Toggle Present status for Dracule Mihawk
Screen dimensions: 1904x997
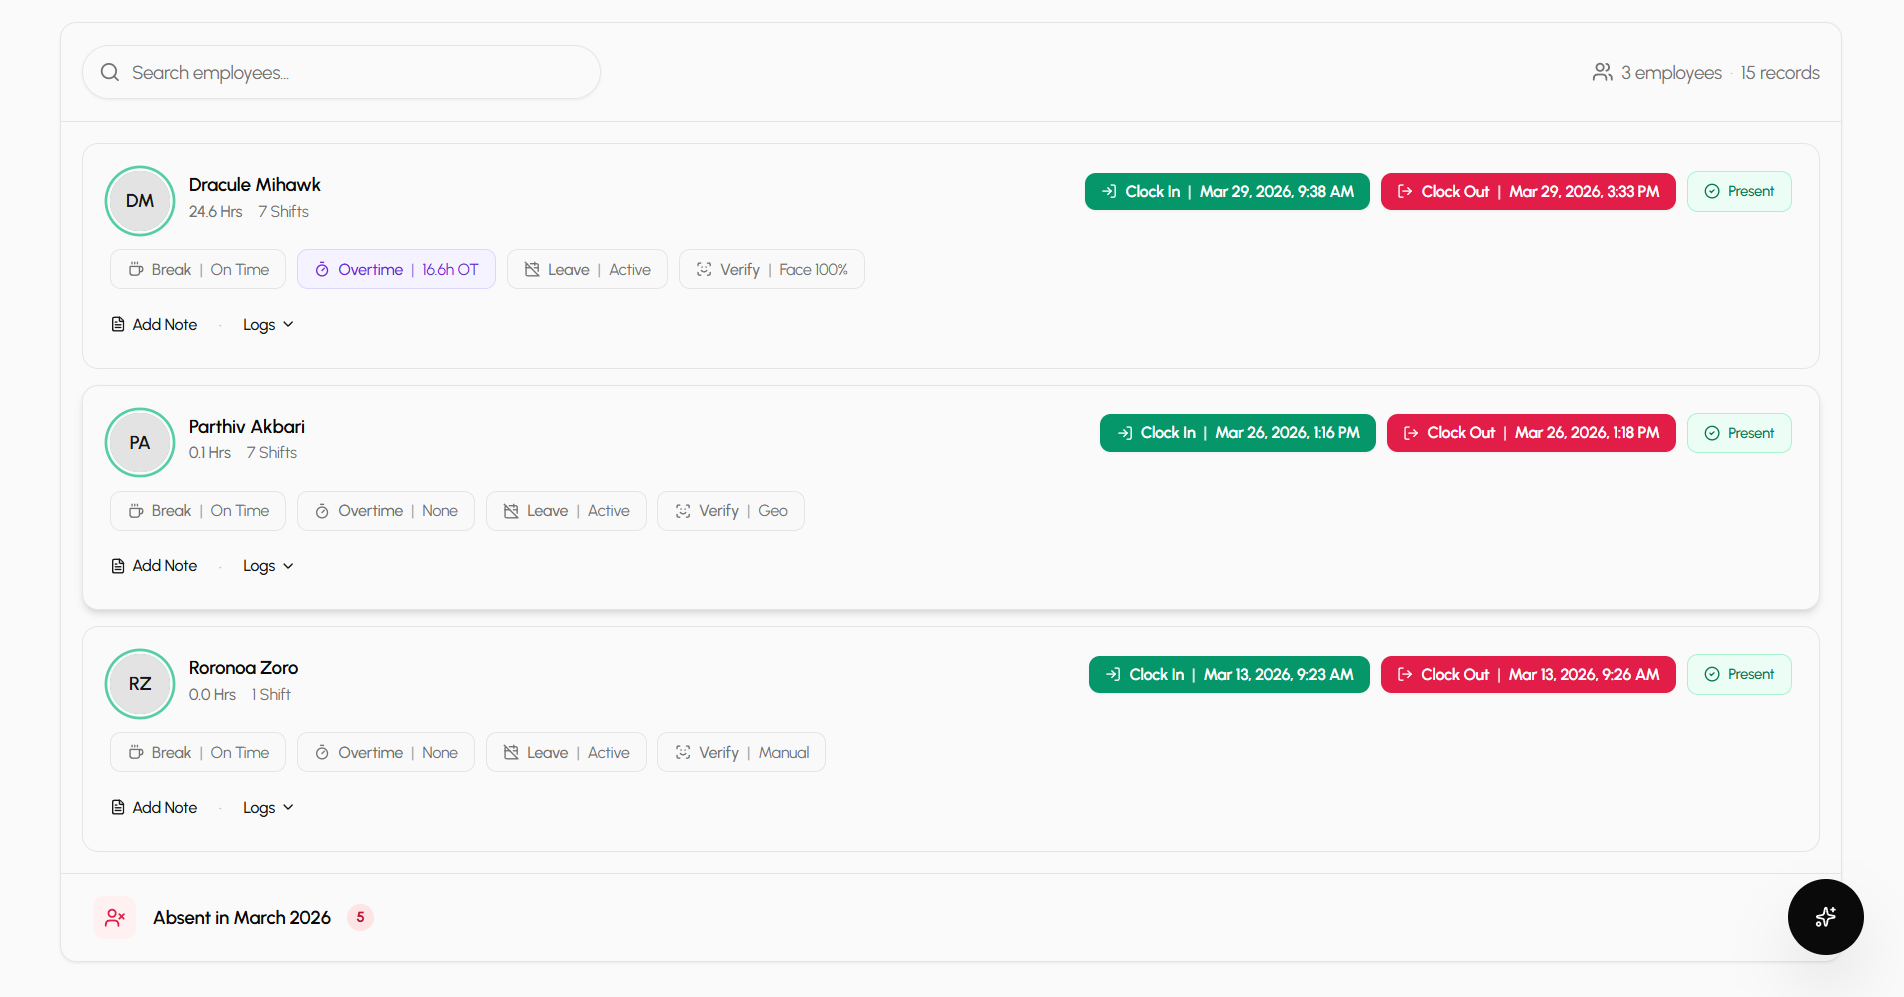[1739, 191]
